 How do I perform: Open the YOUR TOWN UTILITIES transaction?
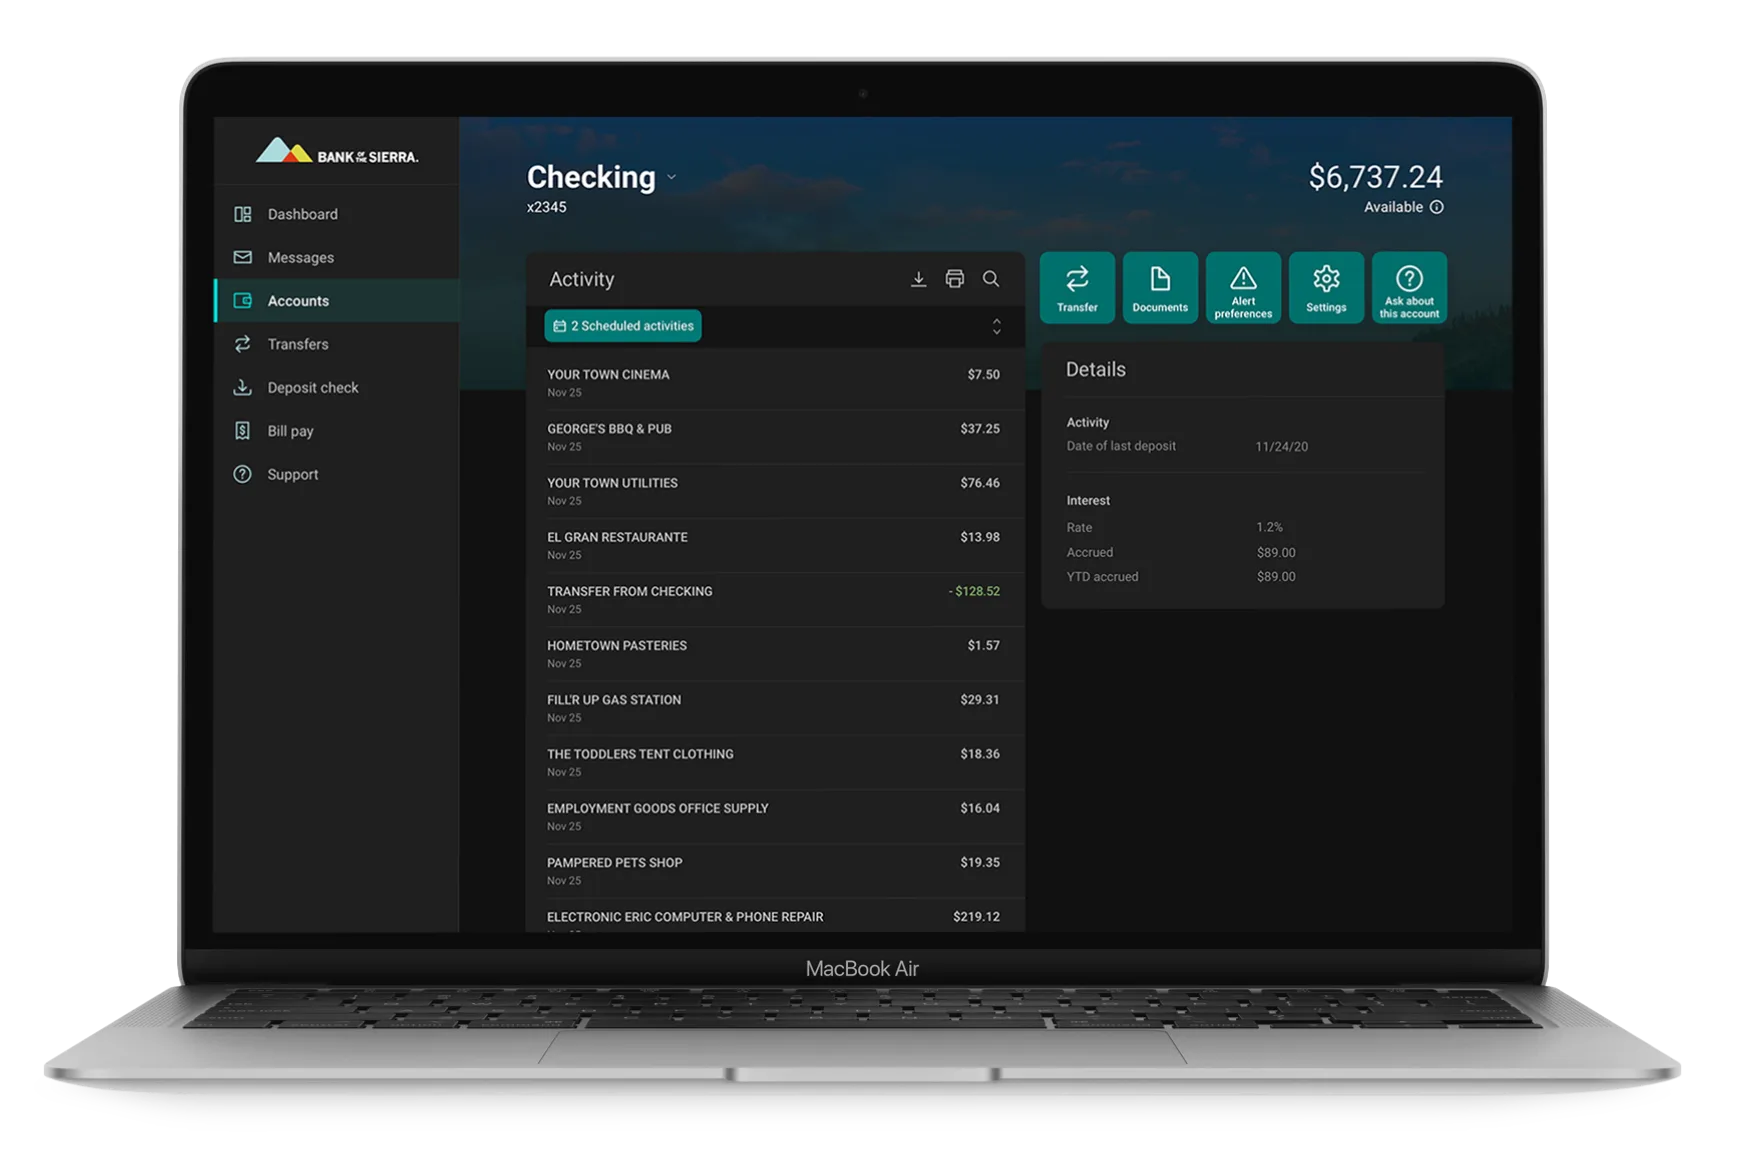[x=773, y=491]
